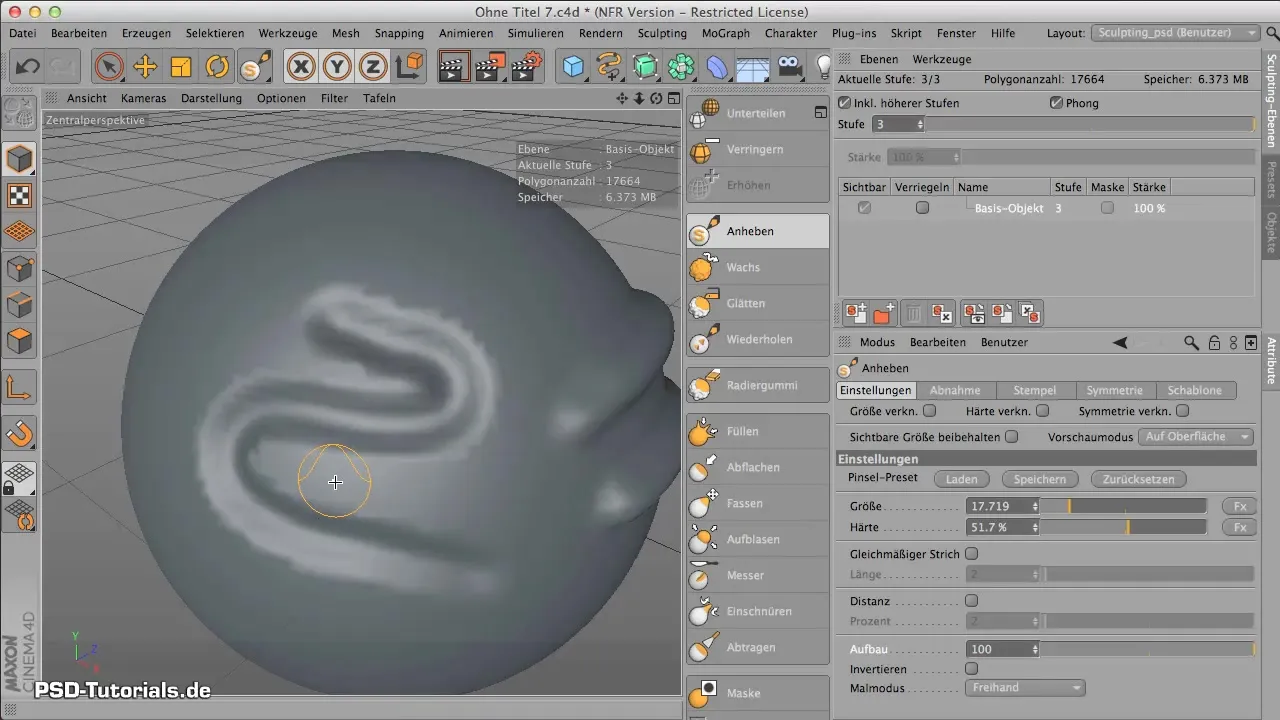Toggle visibility of Basis-Objekt layer
Image resolution: width=1280 pixels, height=720 pixels.
(x=864, y=208)
